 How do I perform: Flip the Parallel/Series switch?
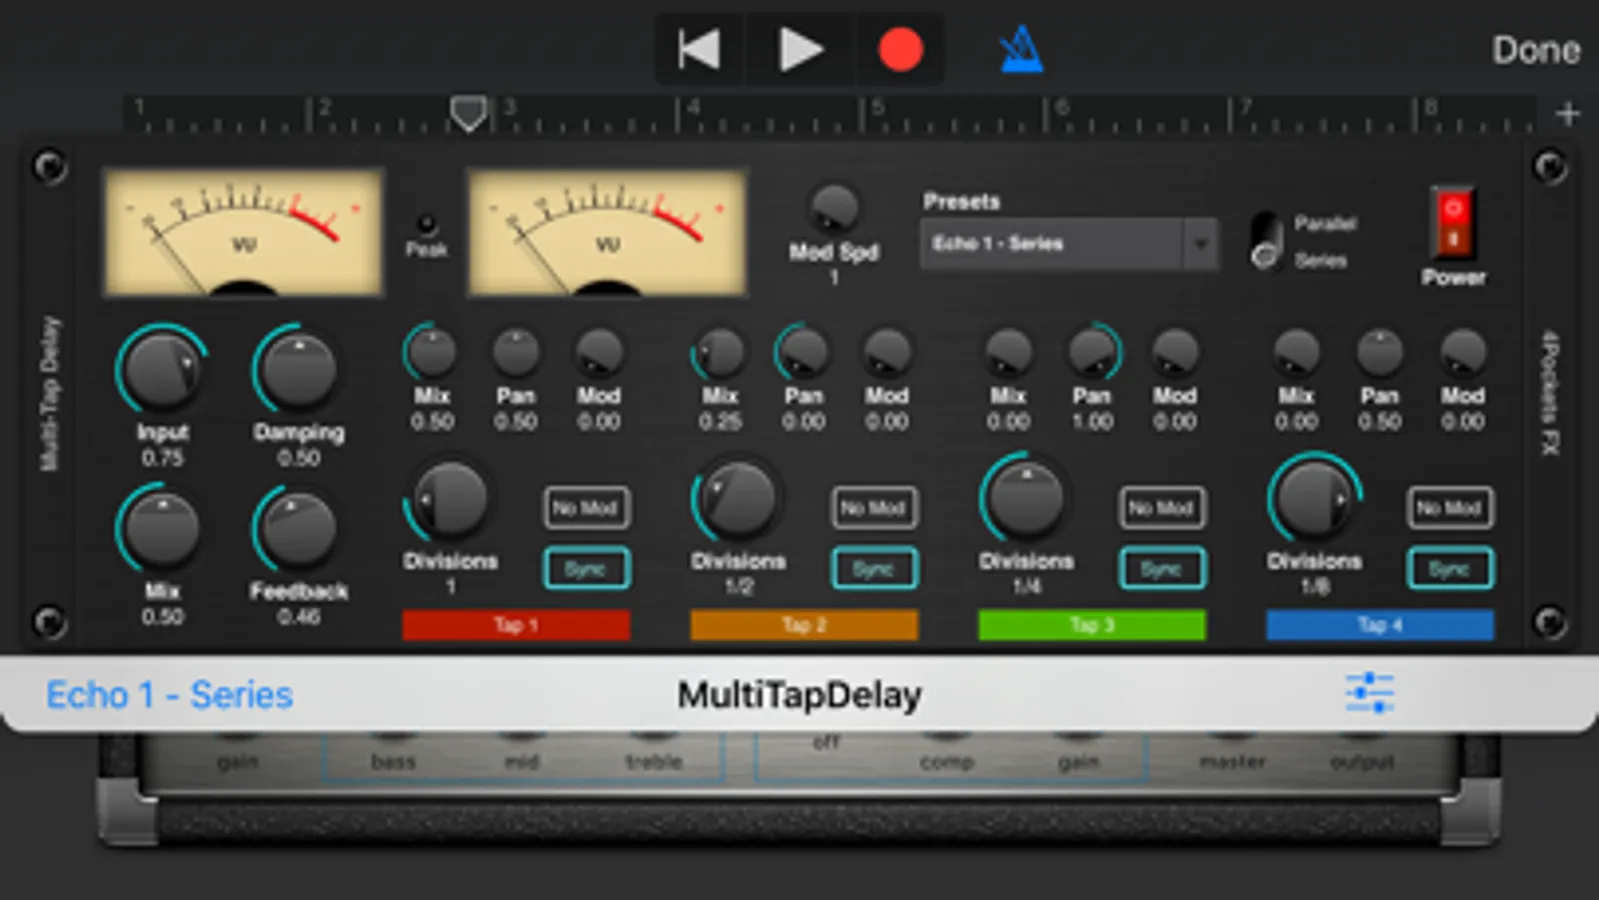pyautogui.click(x=1266, y=241)
